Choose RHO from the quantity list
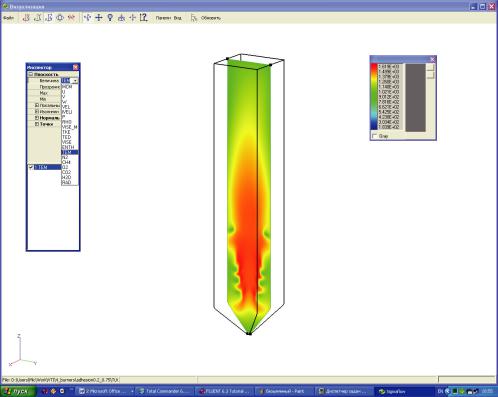 click(x=70, y=122)
